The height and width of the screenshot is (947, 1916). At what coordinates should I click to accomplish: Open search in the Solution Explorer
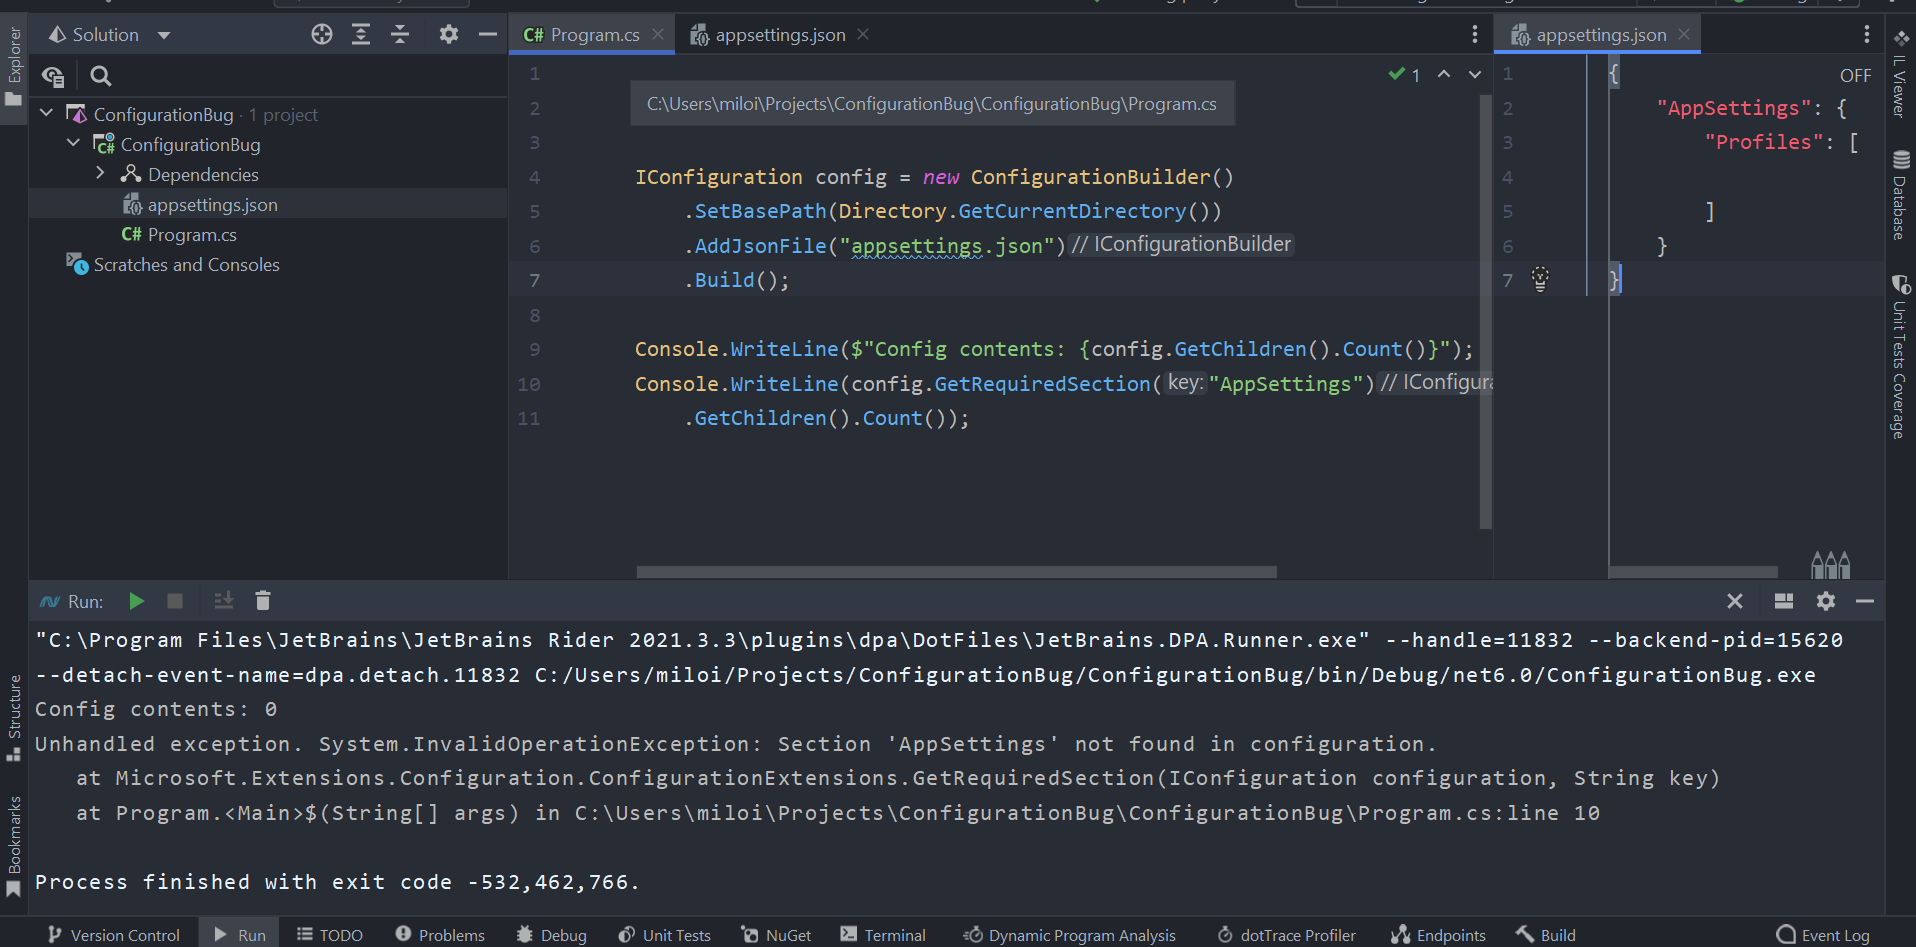coord(100,75)
